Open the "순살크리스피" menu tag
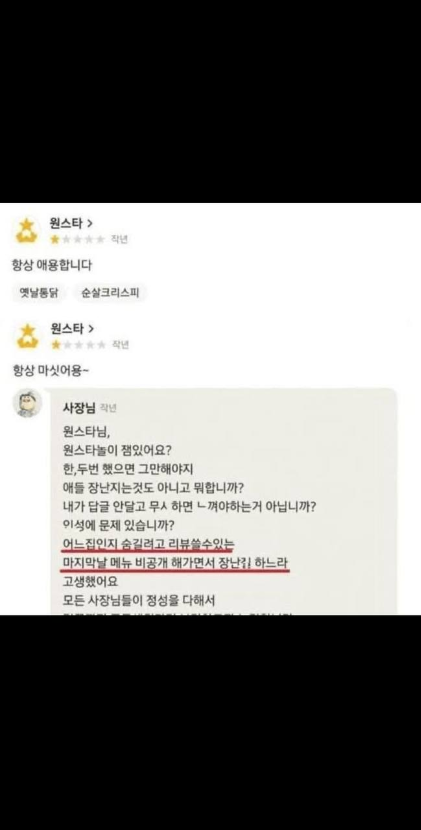 [x=110, y=293]
